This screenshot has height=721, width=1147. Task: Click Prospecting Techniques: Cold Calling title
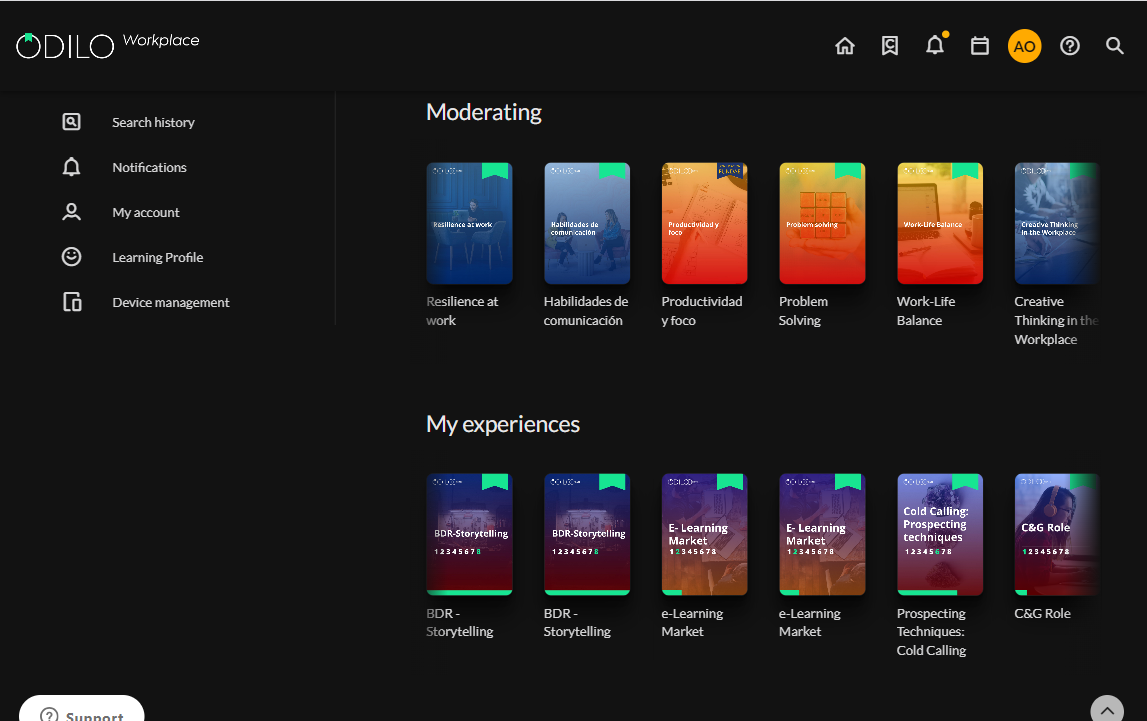tap(931, 632)
